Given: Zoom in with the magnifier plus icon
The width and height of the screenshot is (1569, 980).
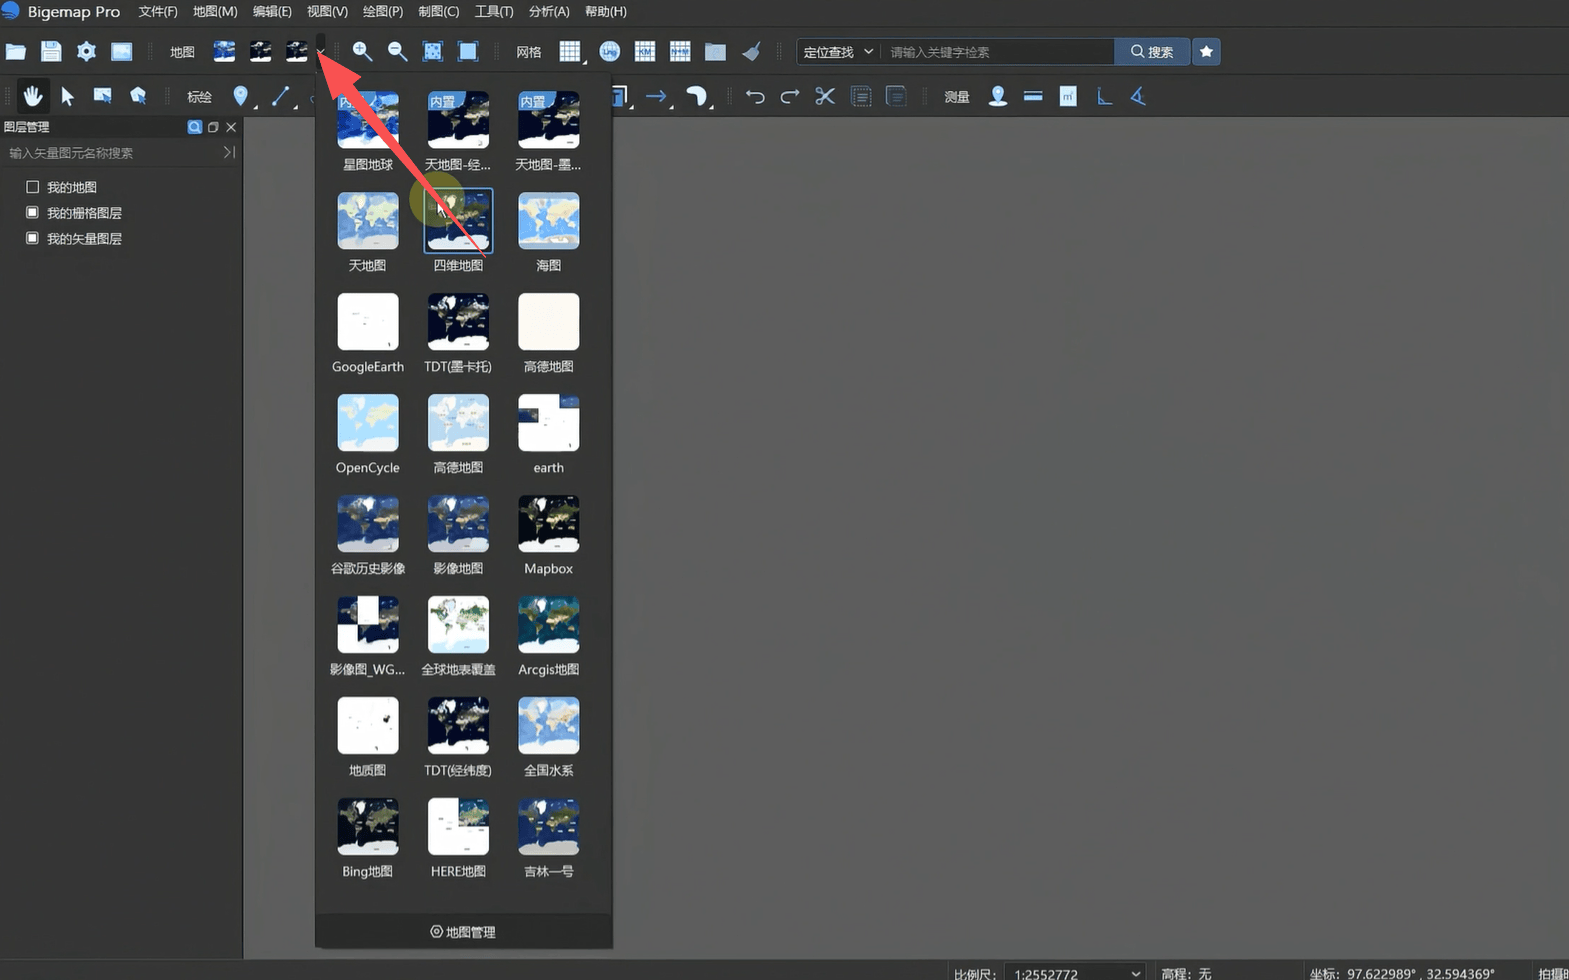Looking at the screenshot, I should (x=362, y=52).
